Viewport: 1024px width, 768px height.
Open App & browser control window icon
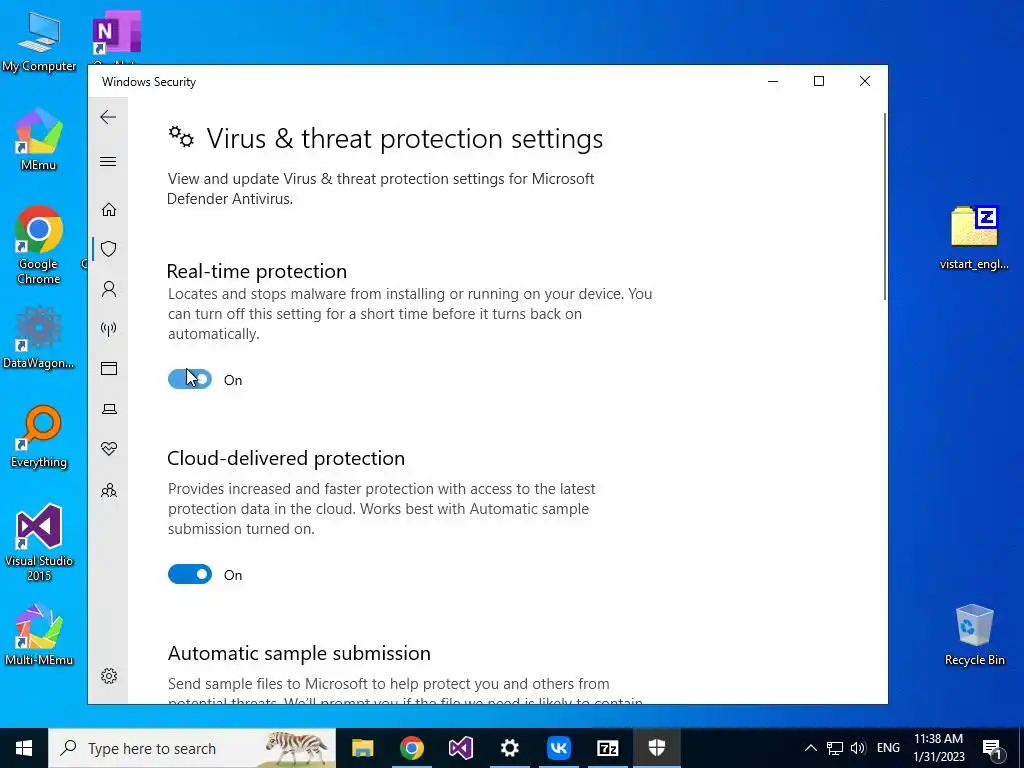coord(109,368)
